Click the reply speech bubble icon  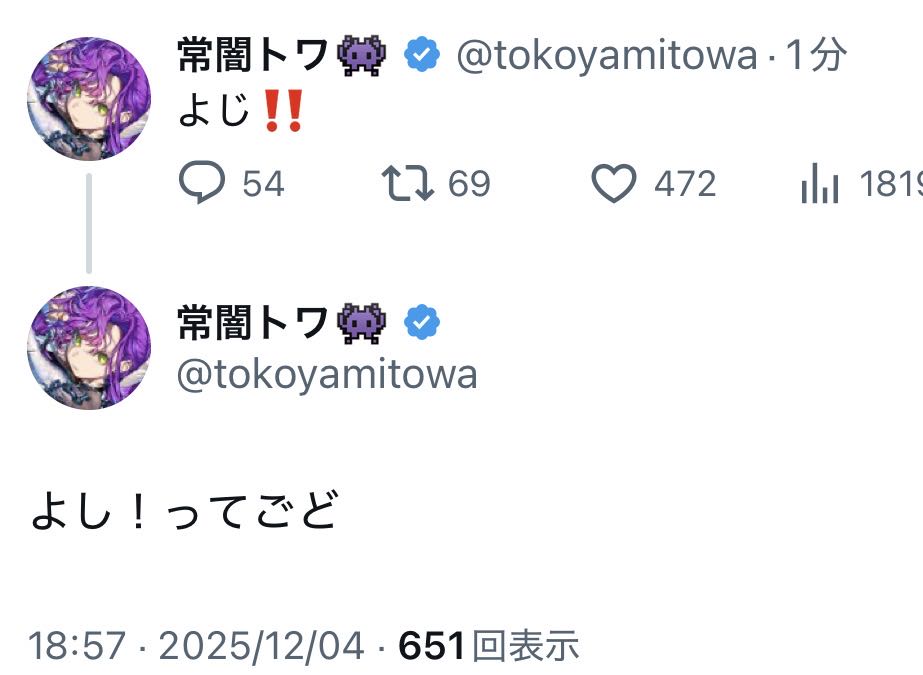pos(201,183)
